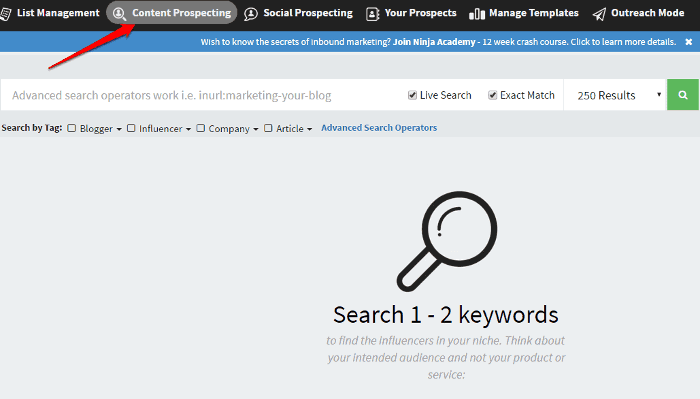The height and width of the screenshot is (399, 700).
Task: Click the 'Search 1 - 2 keywords' heading
Action: [x=446, y=315]
